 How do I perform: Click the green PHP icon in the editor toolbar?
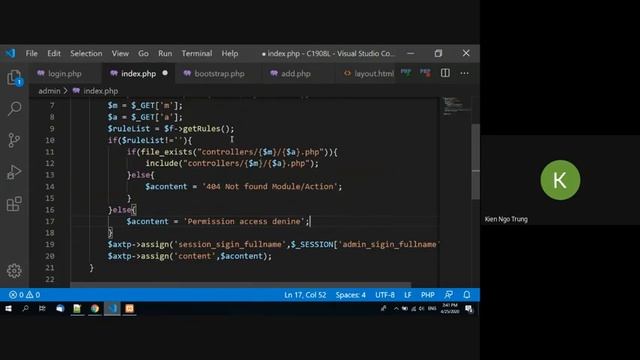click(x=406, y=73)
